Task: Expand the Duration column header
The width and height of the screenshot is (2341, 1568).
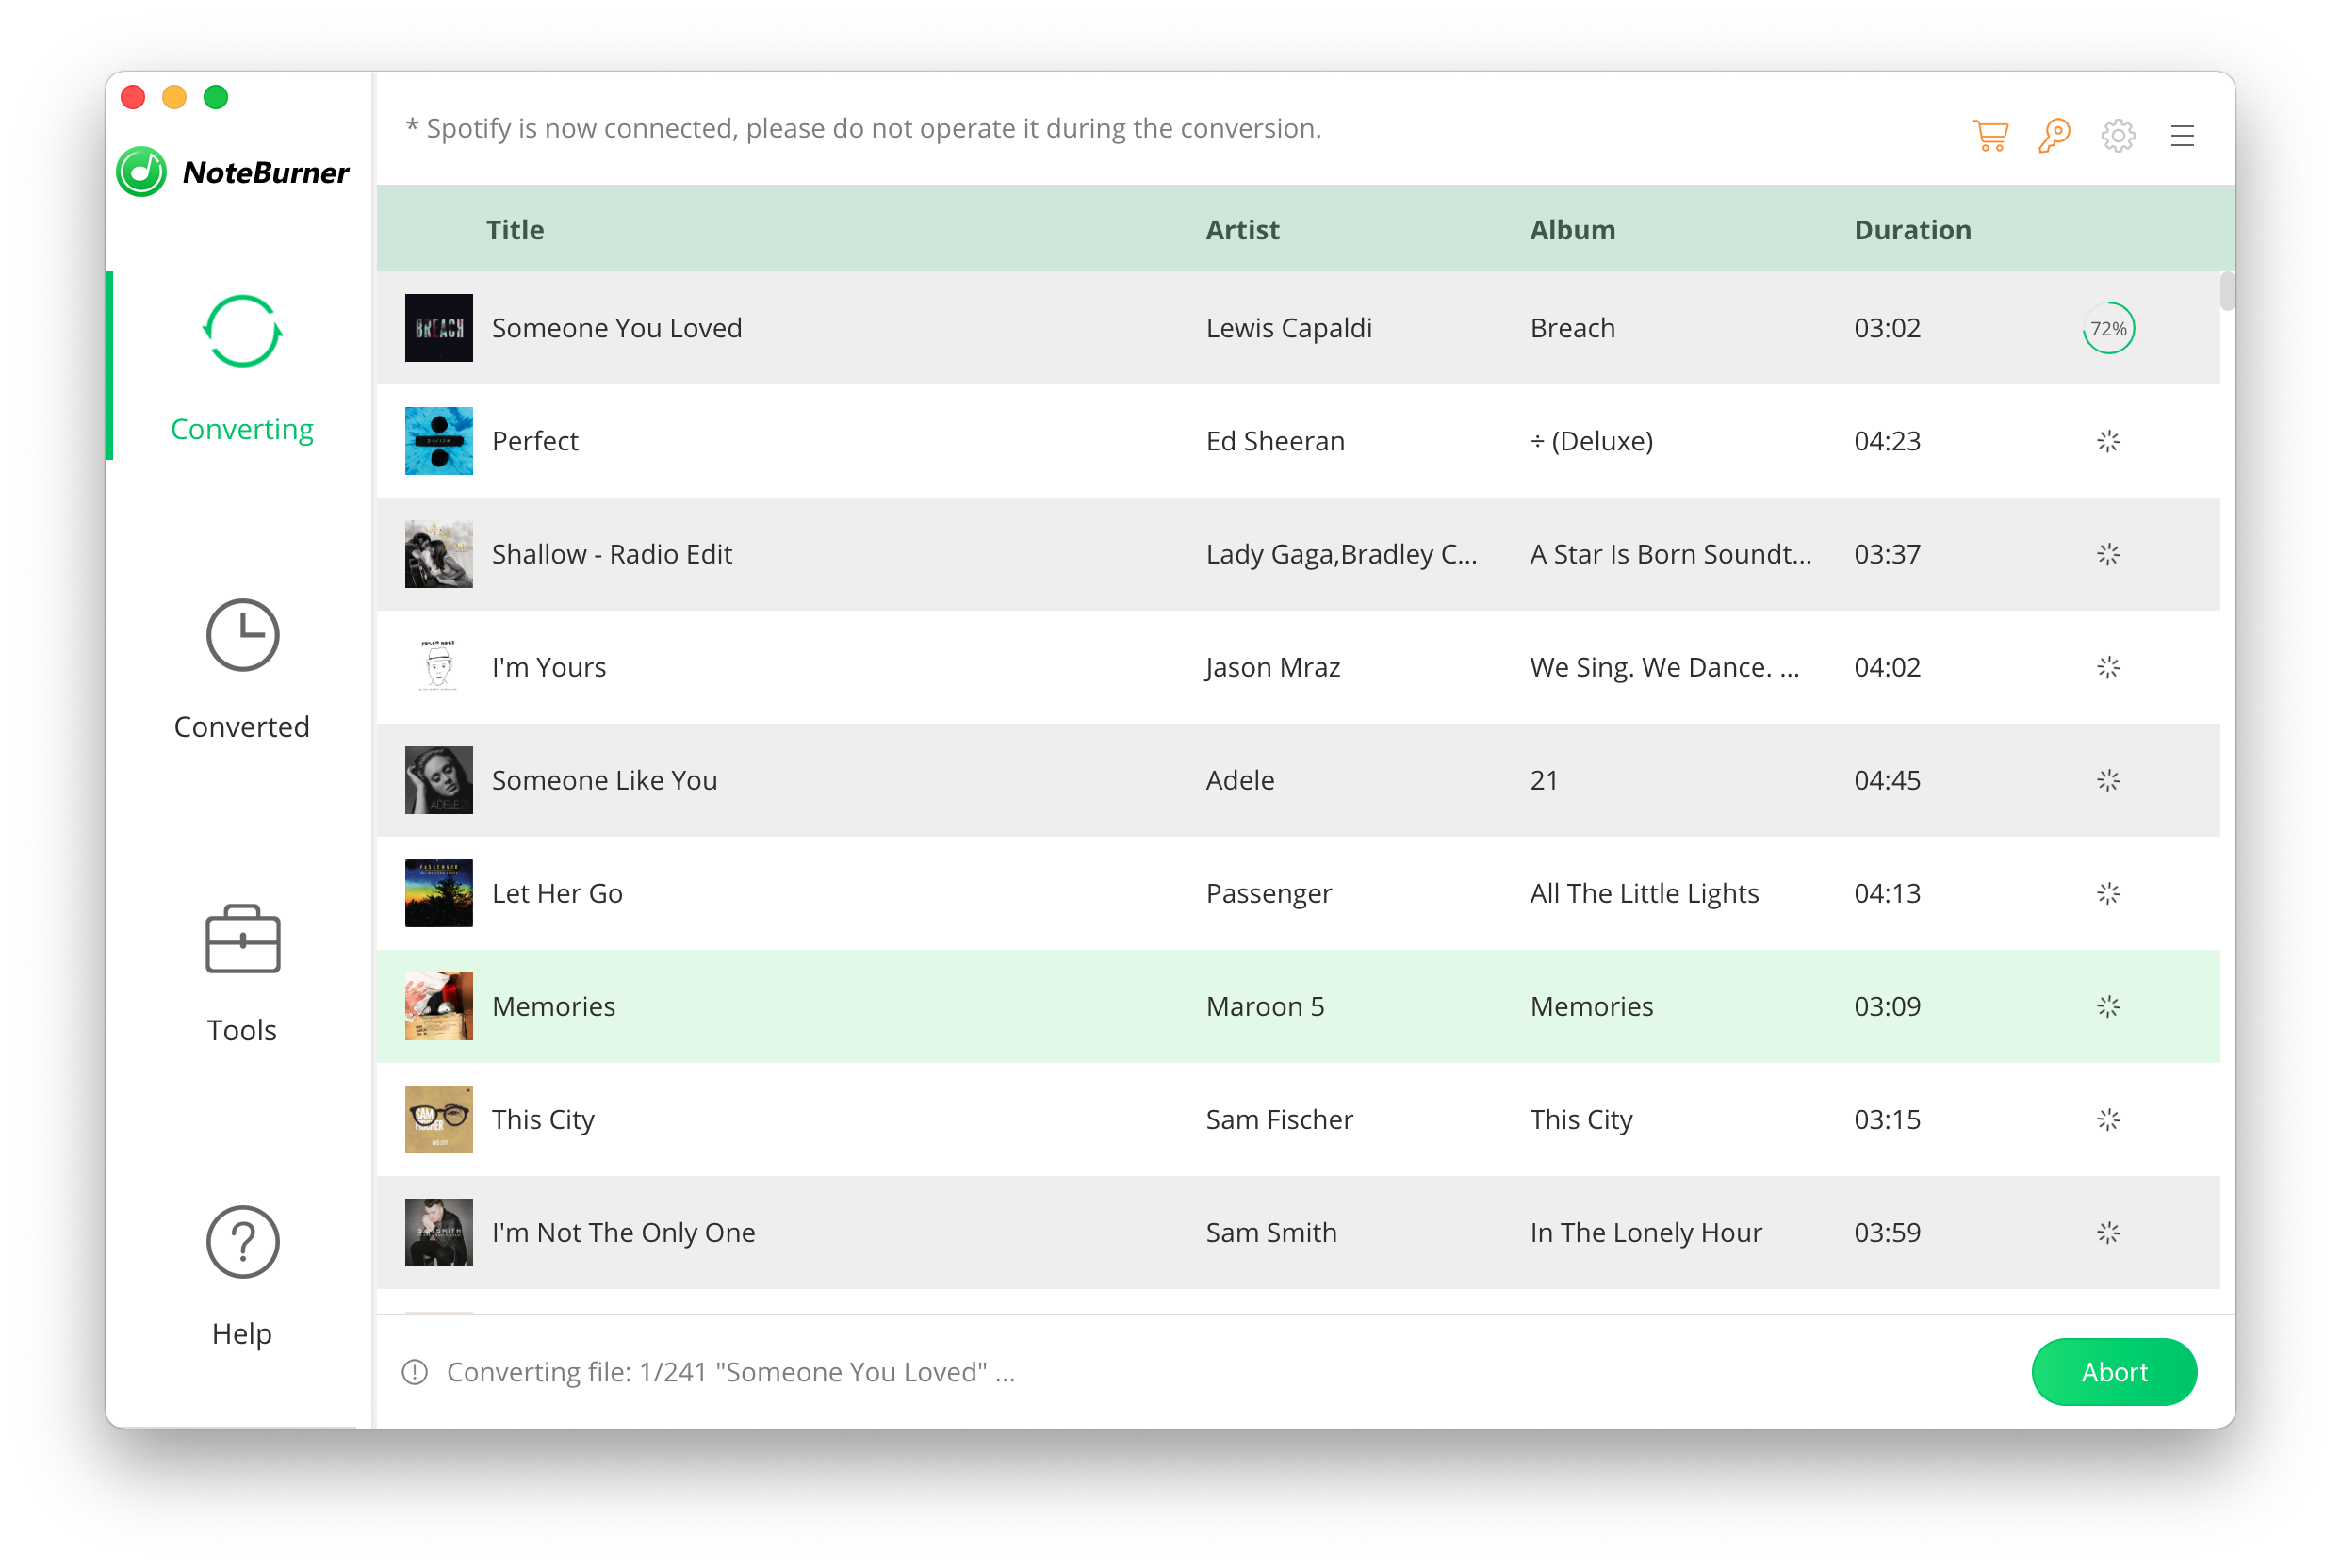Action: click(1910, 229)
